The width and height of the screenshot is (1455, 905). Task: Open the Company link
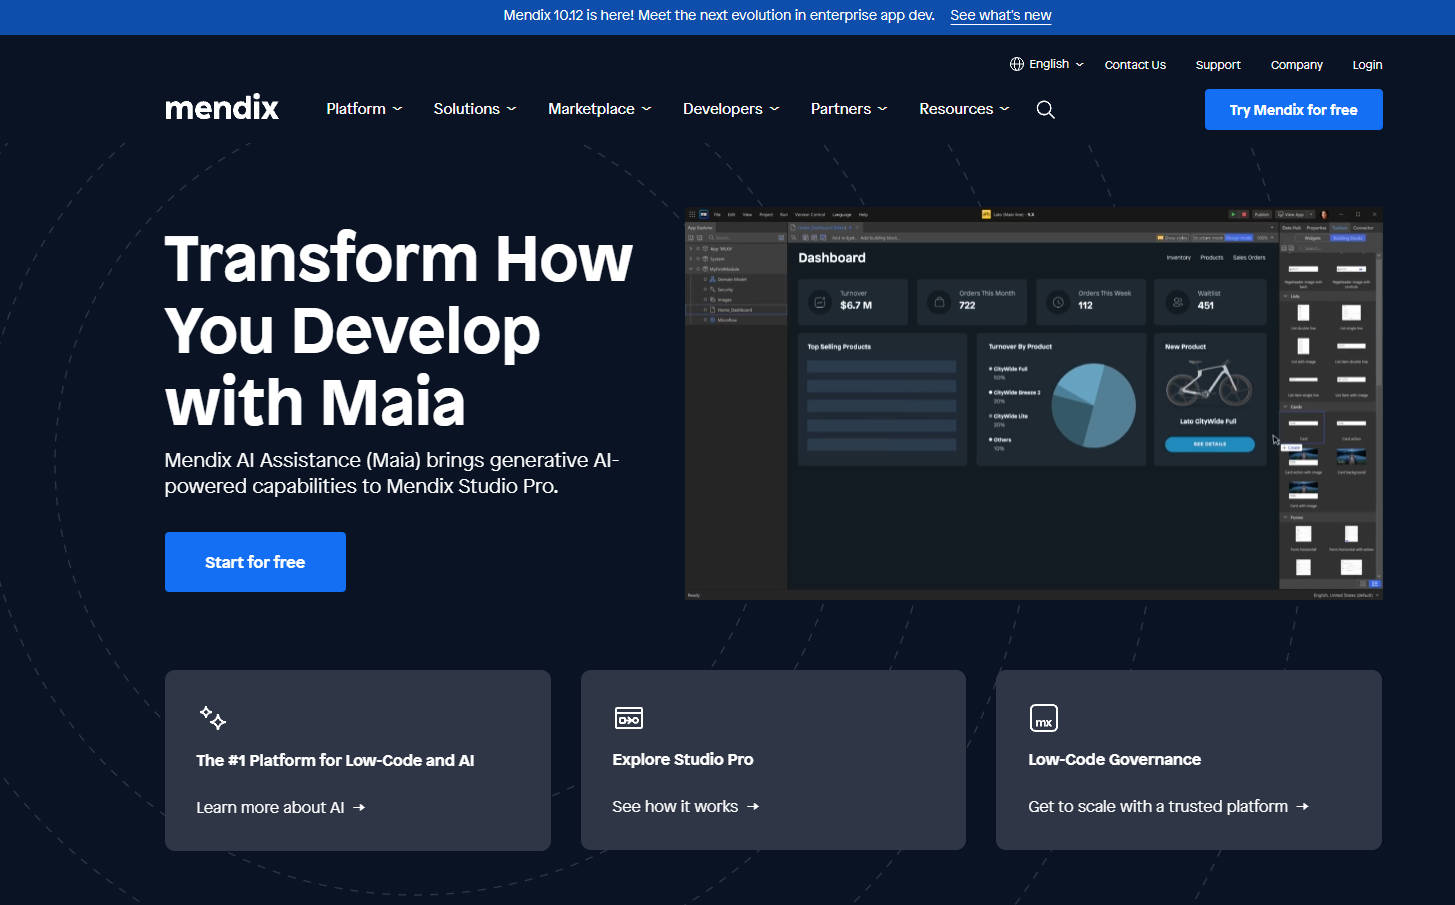pyautogui.click(x=1297, y=65)
